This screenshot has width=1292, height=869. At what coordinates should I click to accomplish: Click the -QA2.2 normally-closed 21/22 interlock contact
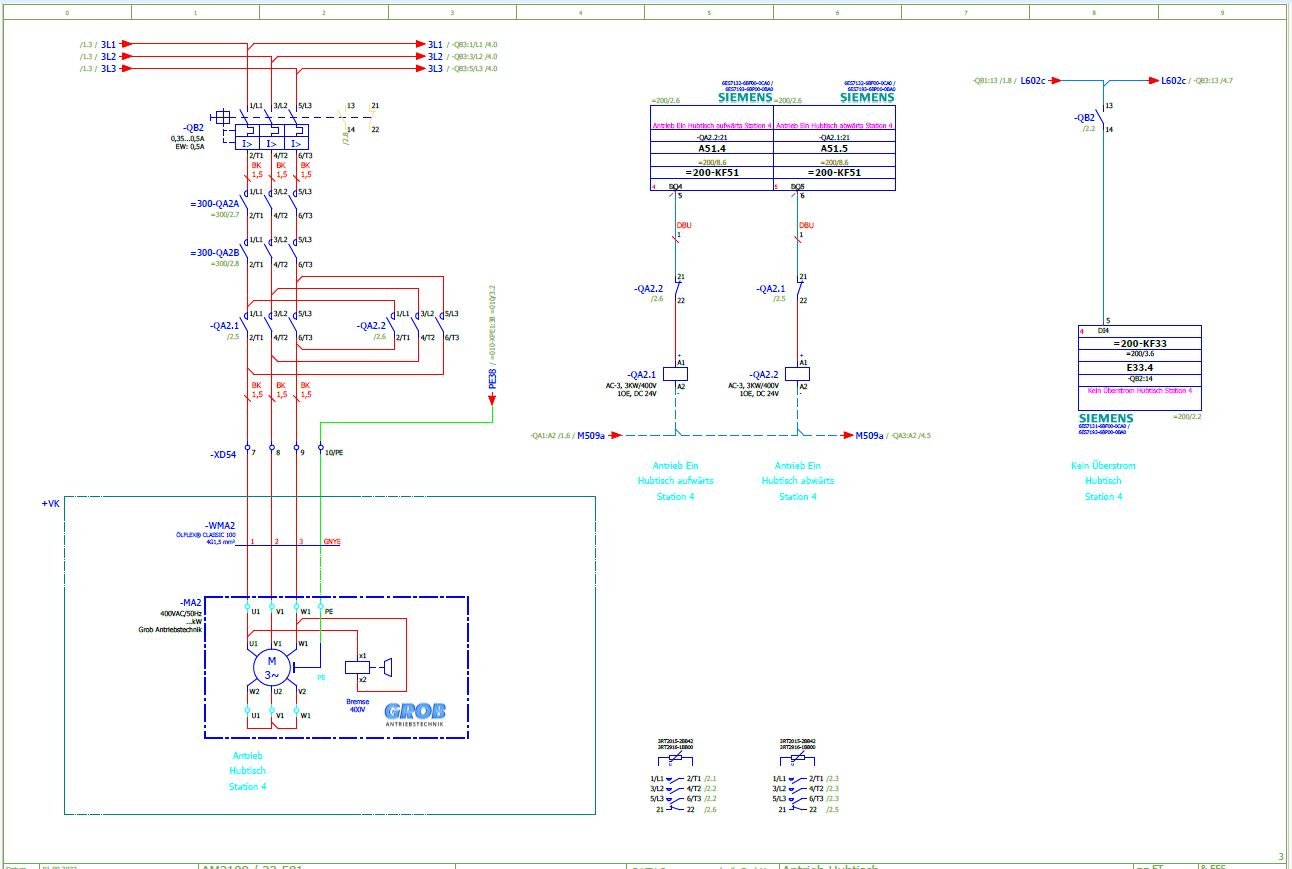coord(676,289)
